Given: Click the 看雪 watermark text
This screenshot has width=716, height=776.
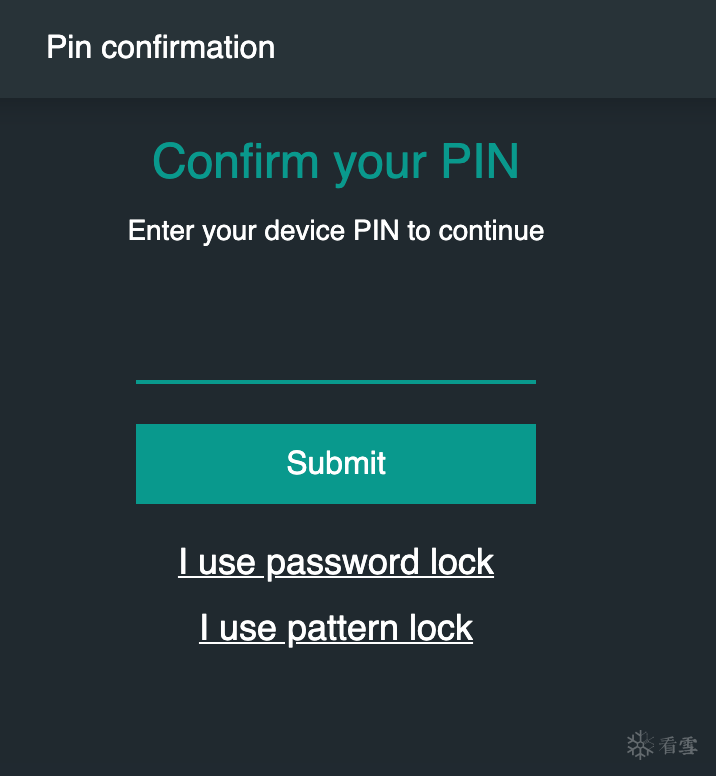Looking at the screenshot, I should (679, 745).
